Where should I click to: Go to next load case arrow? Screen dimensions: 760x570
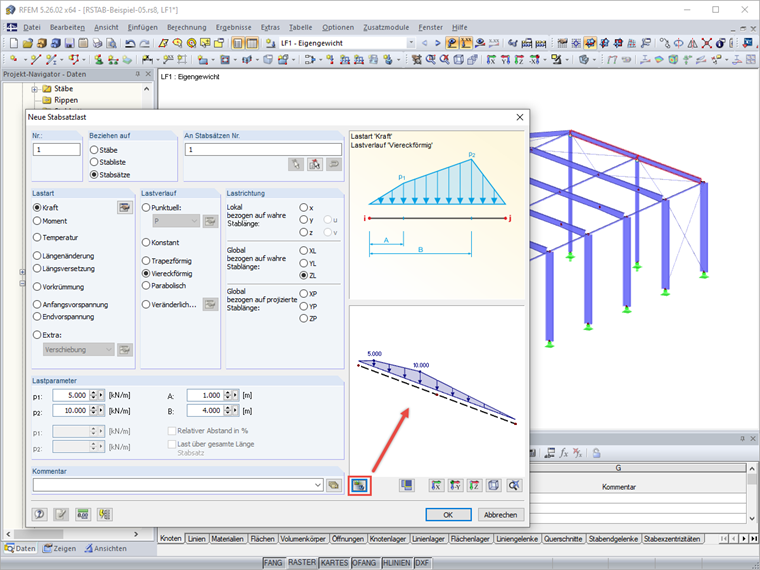(438, 43)
